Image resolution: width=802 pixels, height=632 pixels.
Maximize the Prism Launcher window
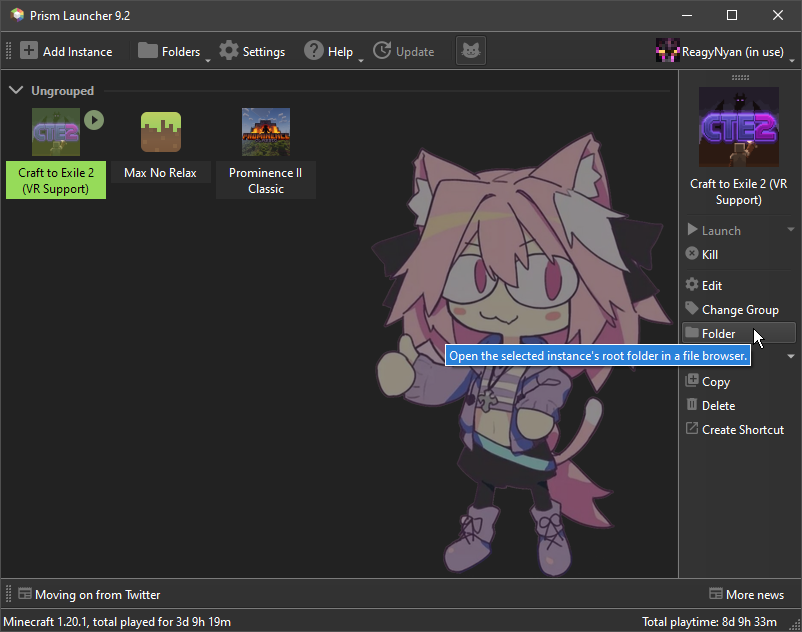point(732,15)
